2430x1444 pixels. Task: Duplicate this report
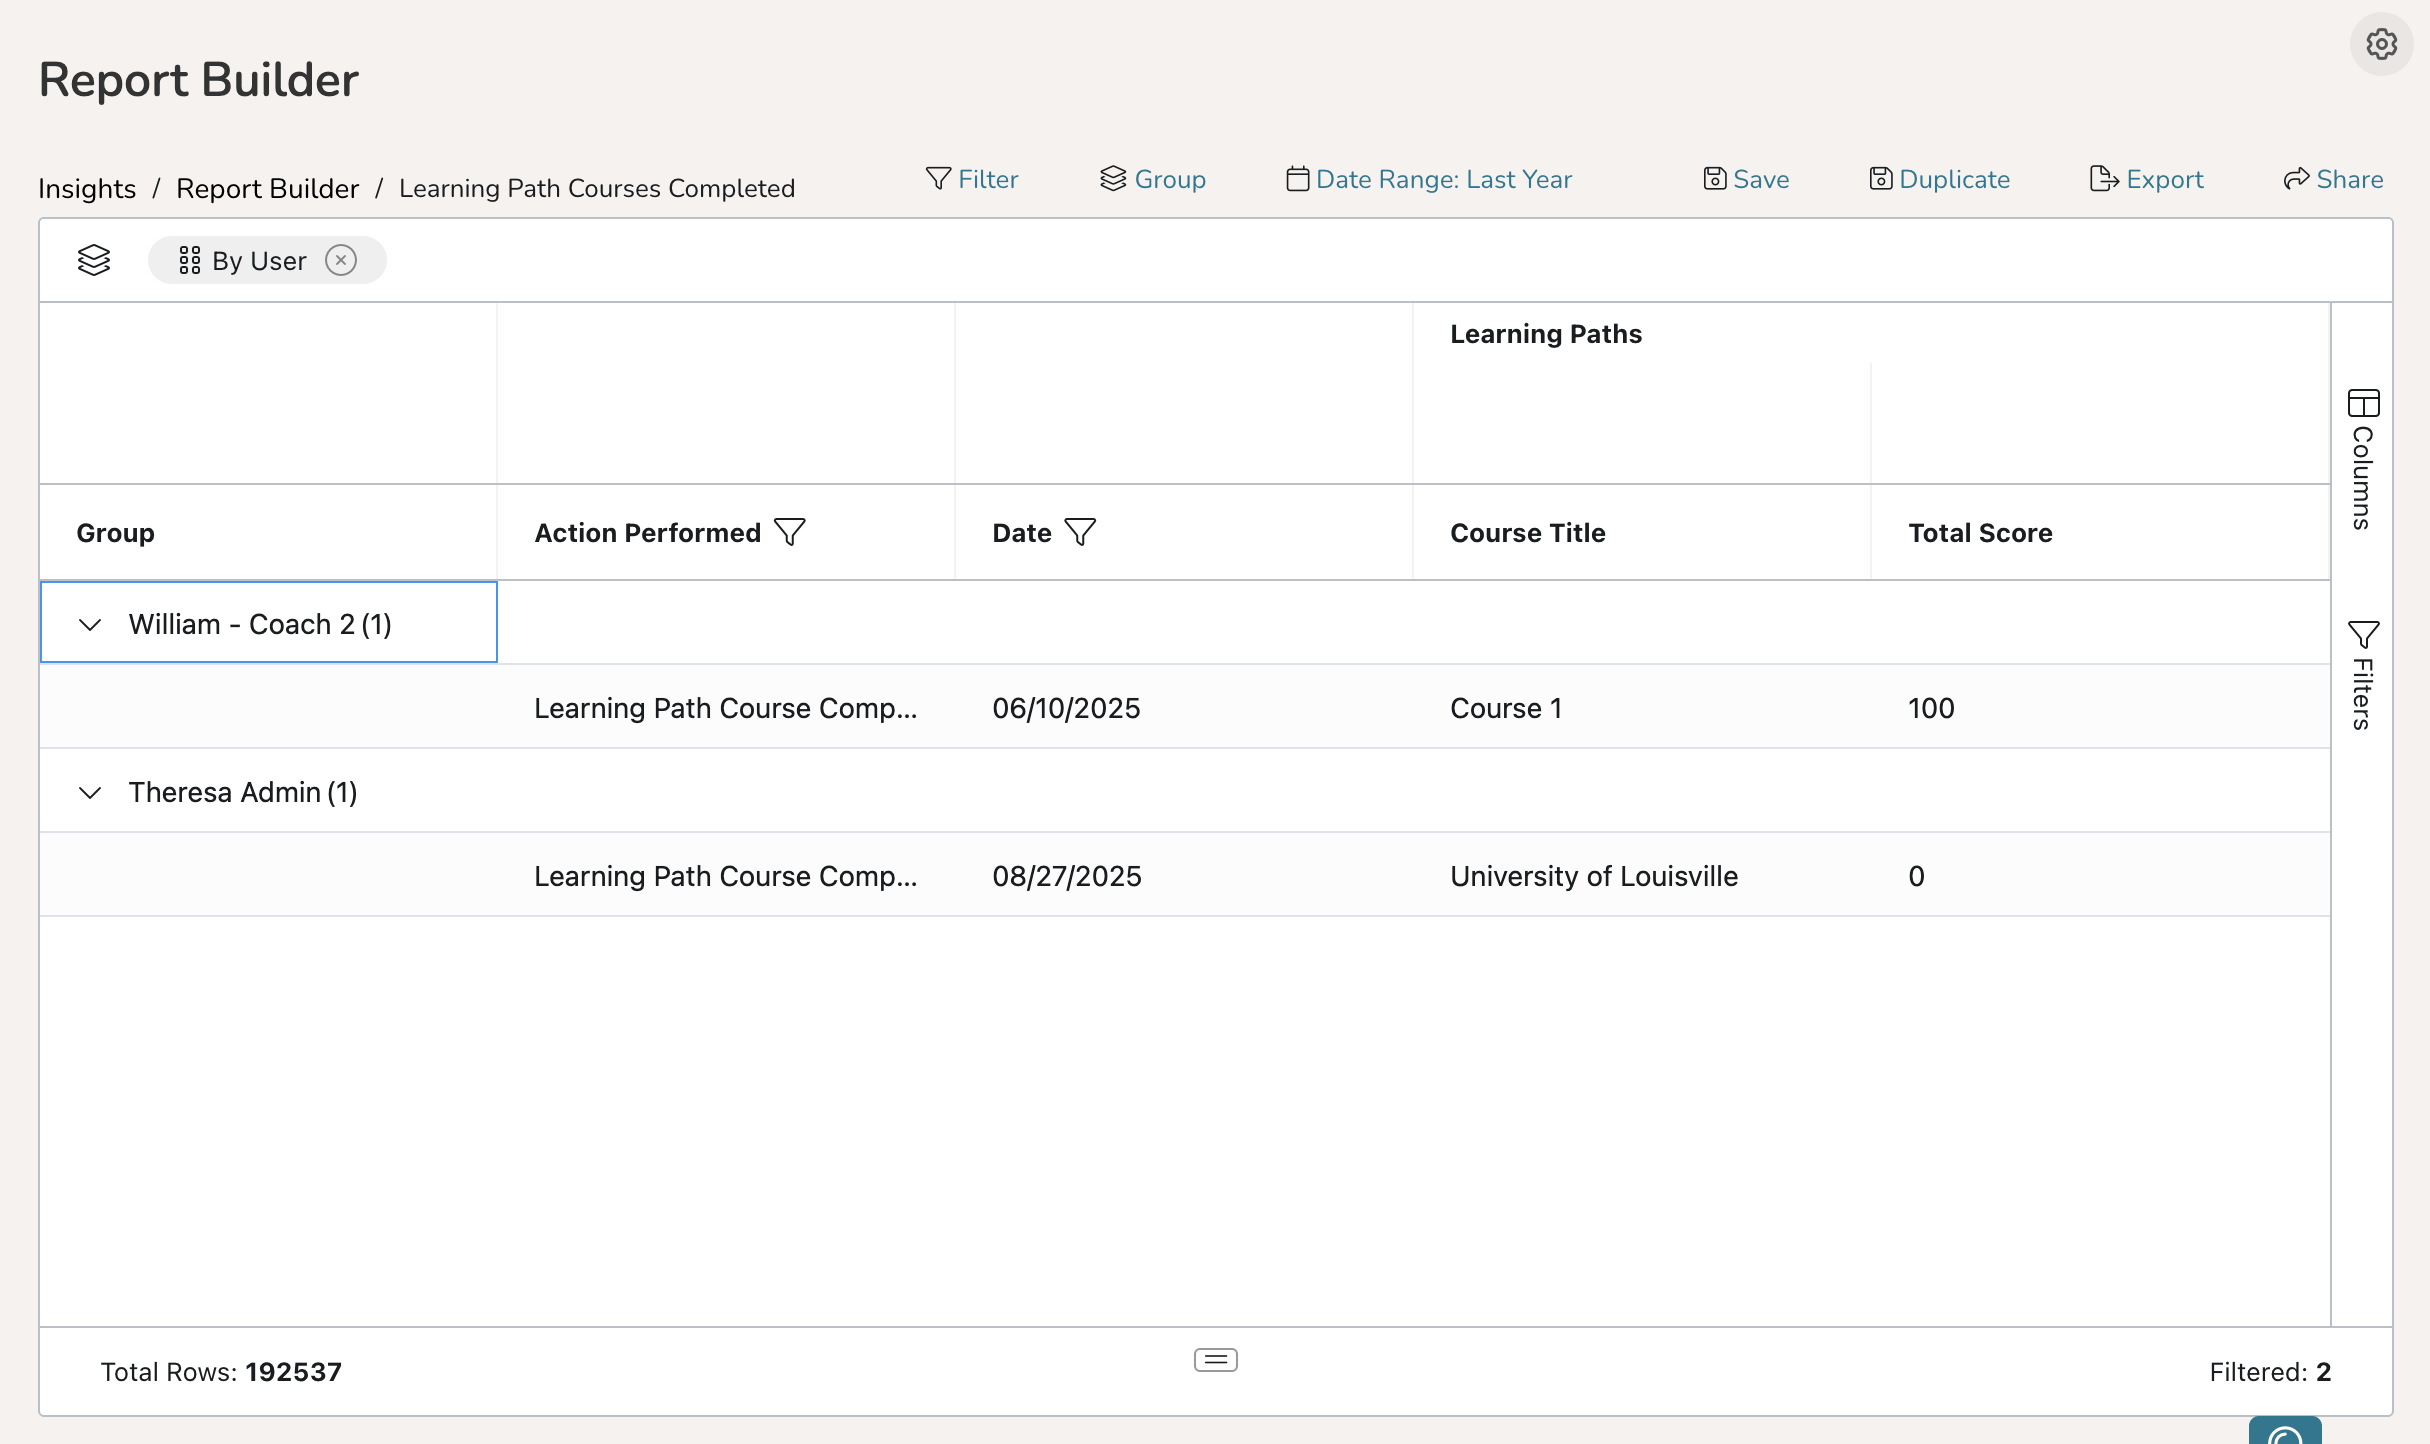(x=1939, y=179)
